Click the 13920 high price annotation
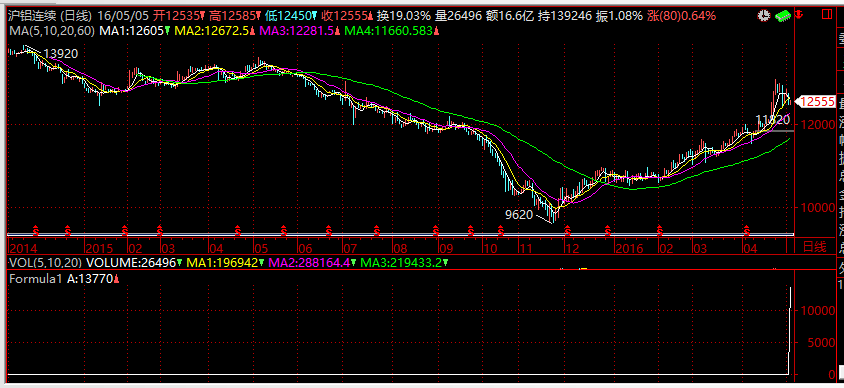844x388 pixels. tap(61, 54)
